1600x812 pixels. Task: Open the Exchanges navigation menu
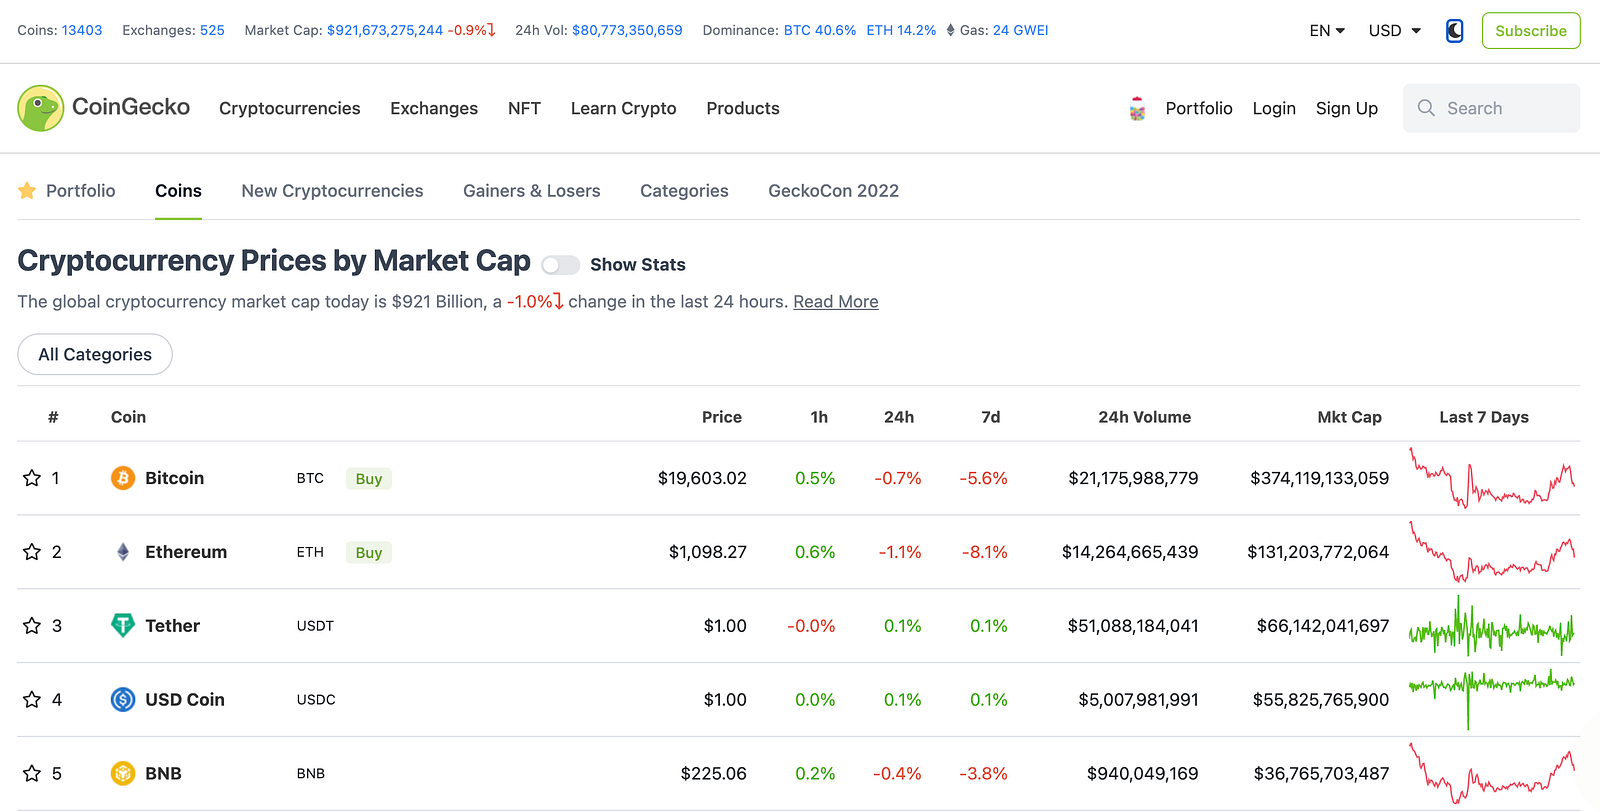[x=434, y=108]
